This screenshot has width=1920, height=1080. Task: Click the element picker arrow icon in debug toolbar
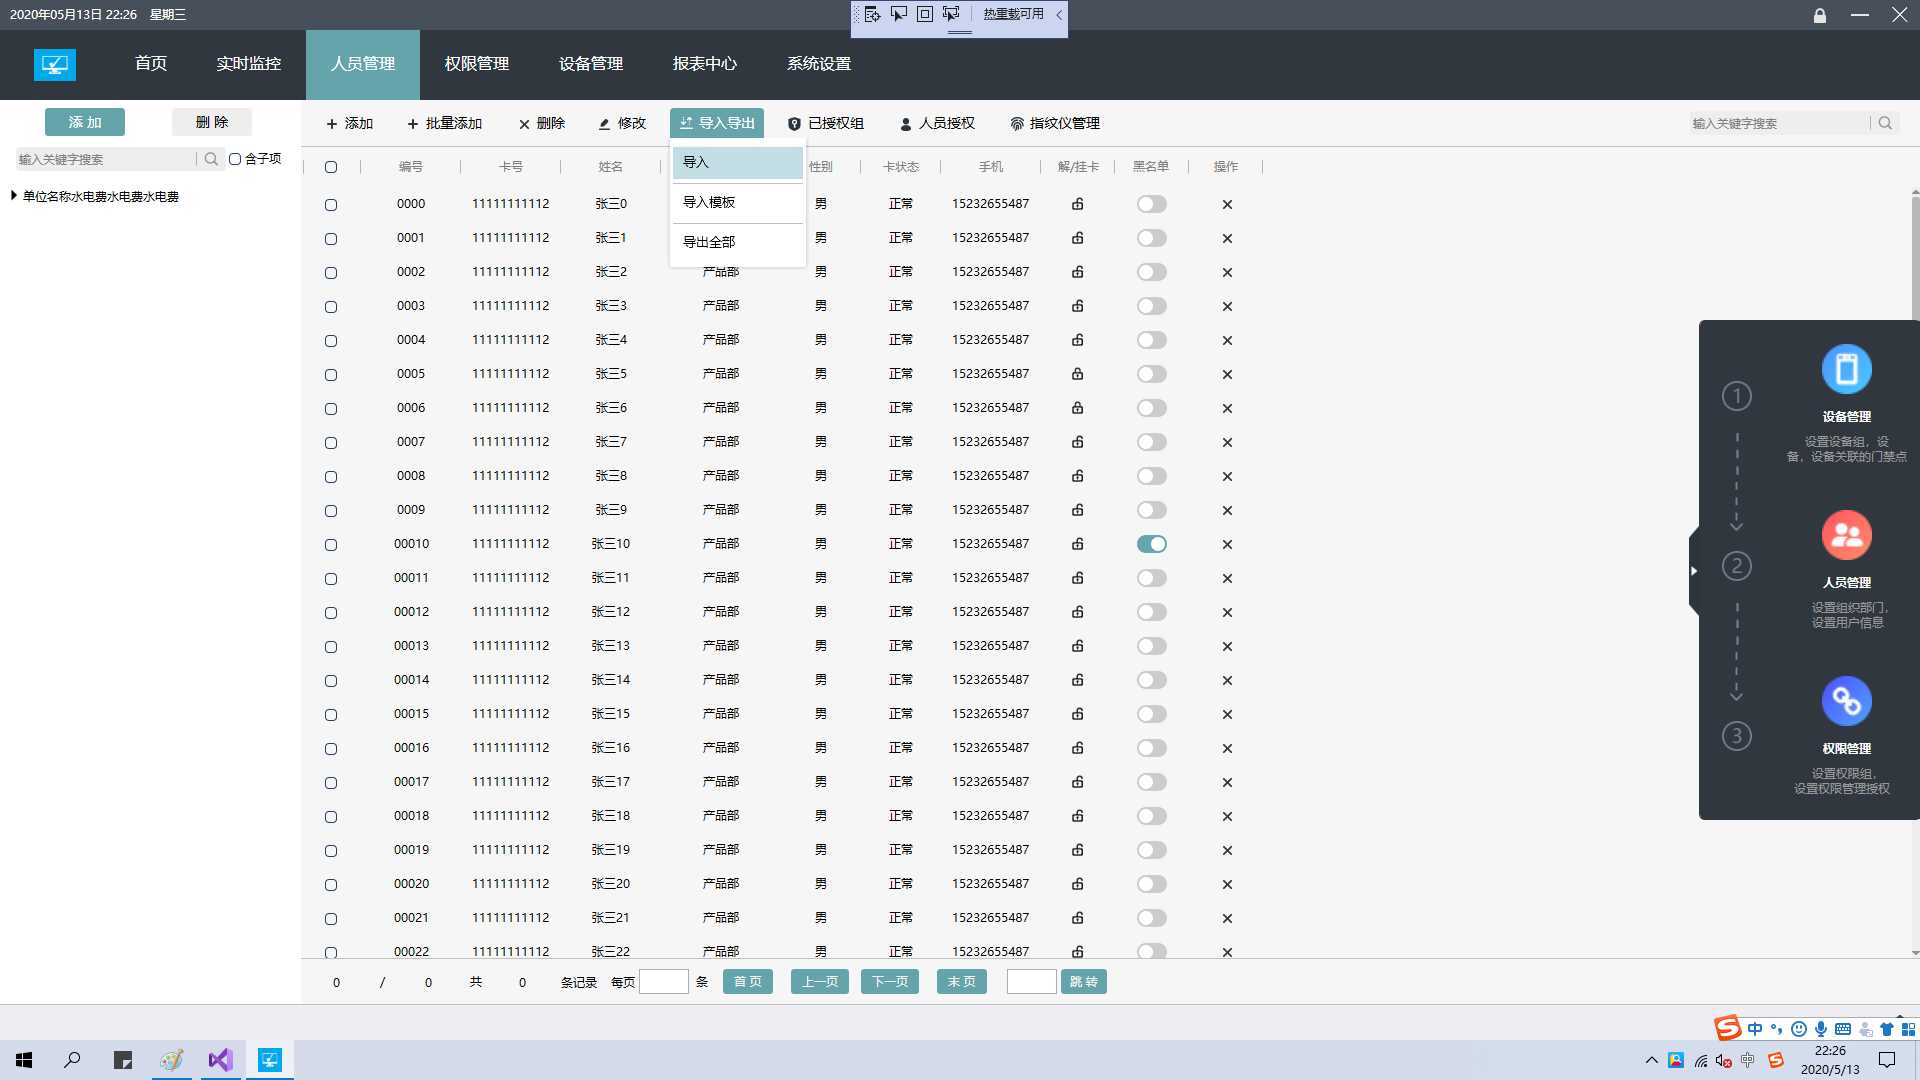pos(899,14)
